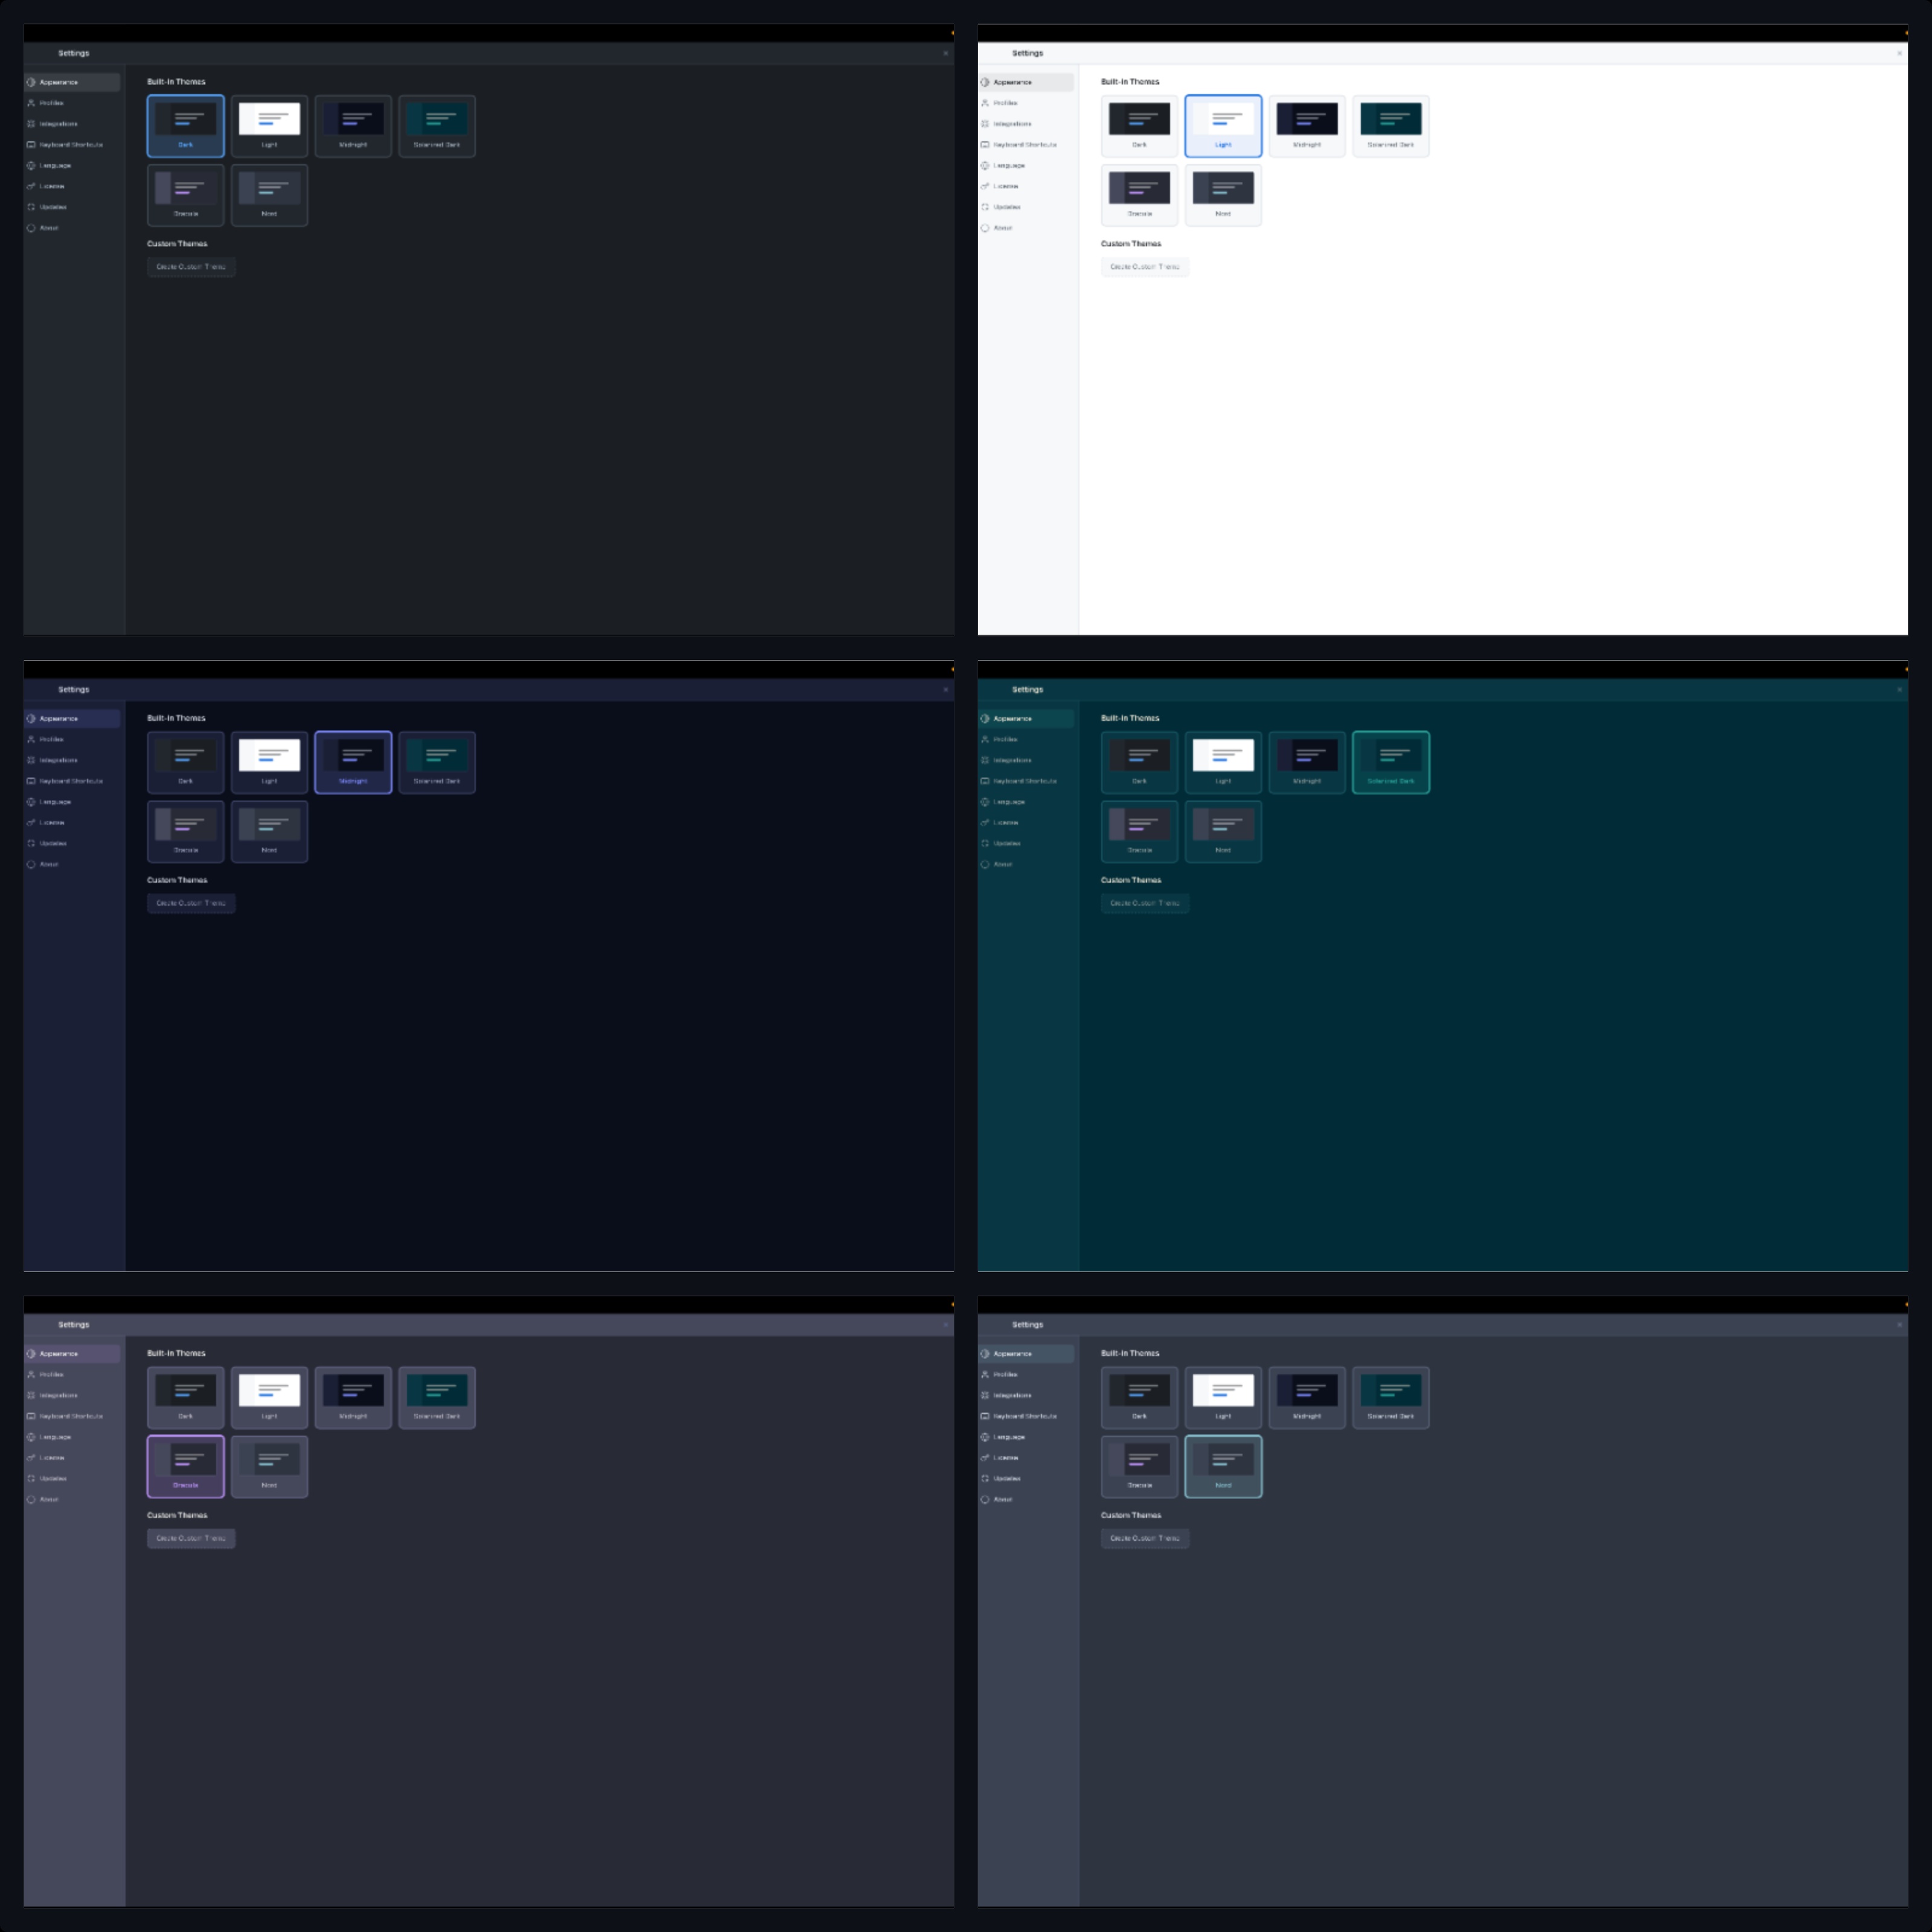Screen dimensions: 1932x1932
Task: Go to Integrations in the light-theme window
Action: [x=1026, y=124]
